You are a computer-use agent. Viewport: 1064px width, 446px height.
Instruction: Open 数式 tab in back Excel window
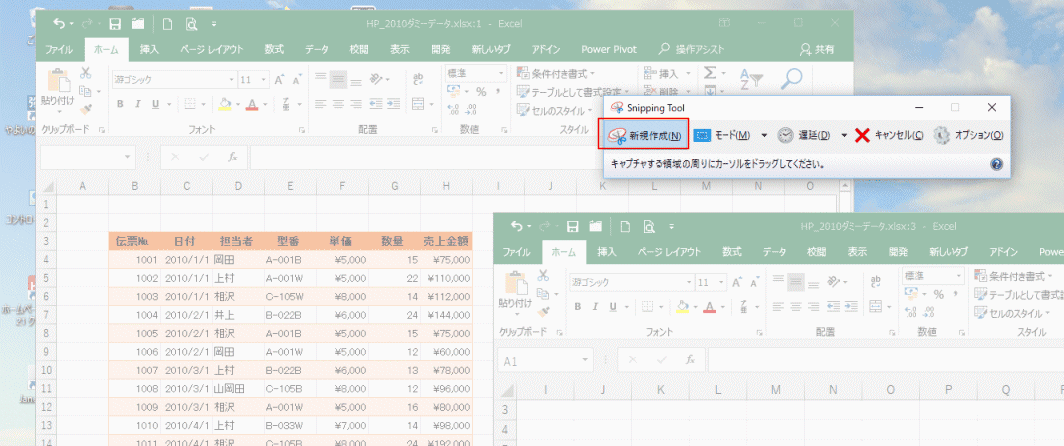point(274,50)
